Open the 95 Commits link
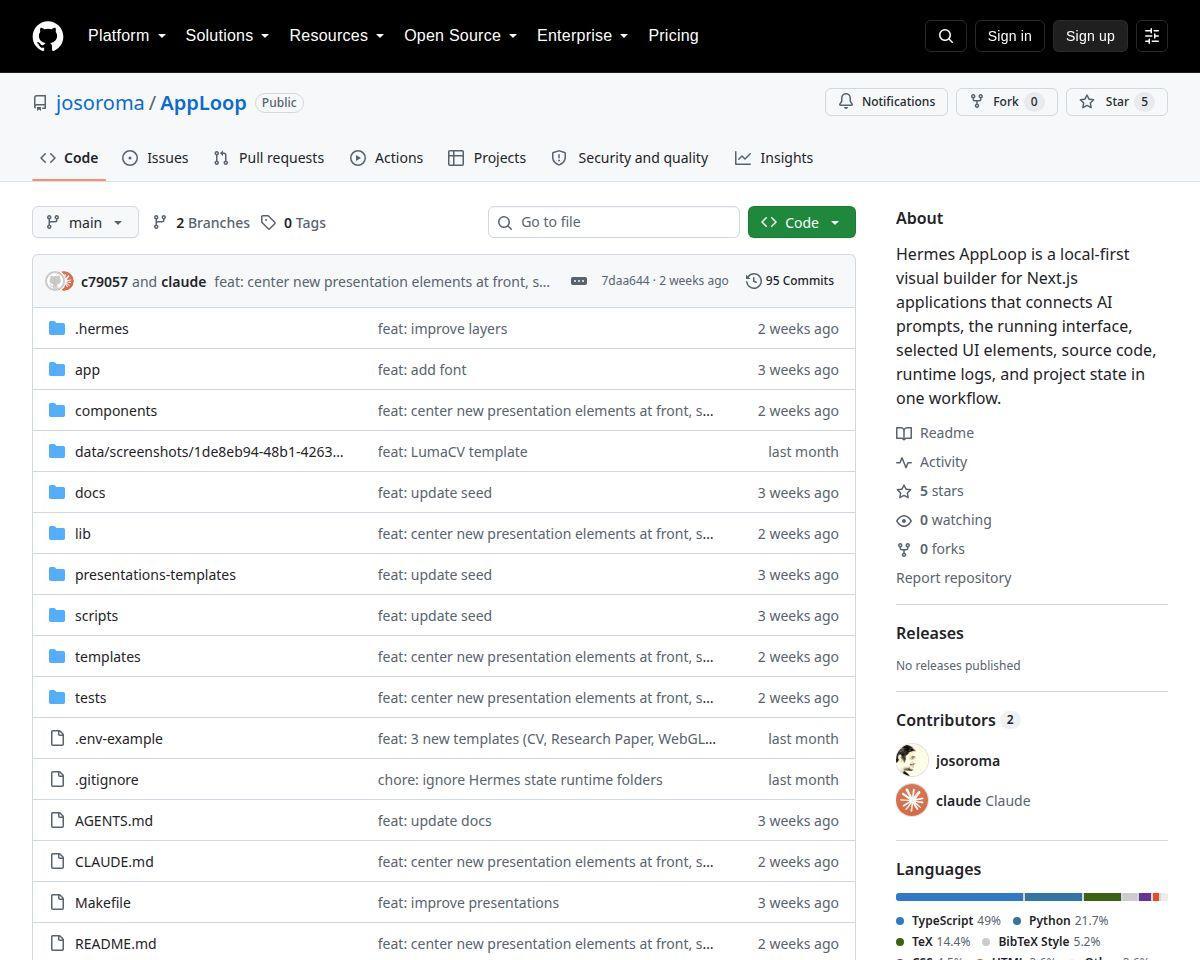The image size is (1200, 960). point(790,281)
